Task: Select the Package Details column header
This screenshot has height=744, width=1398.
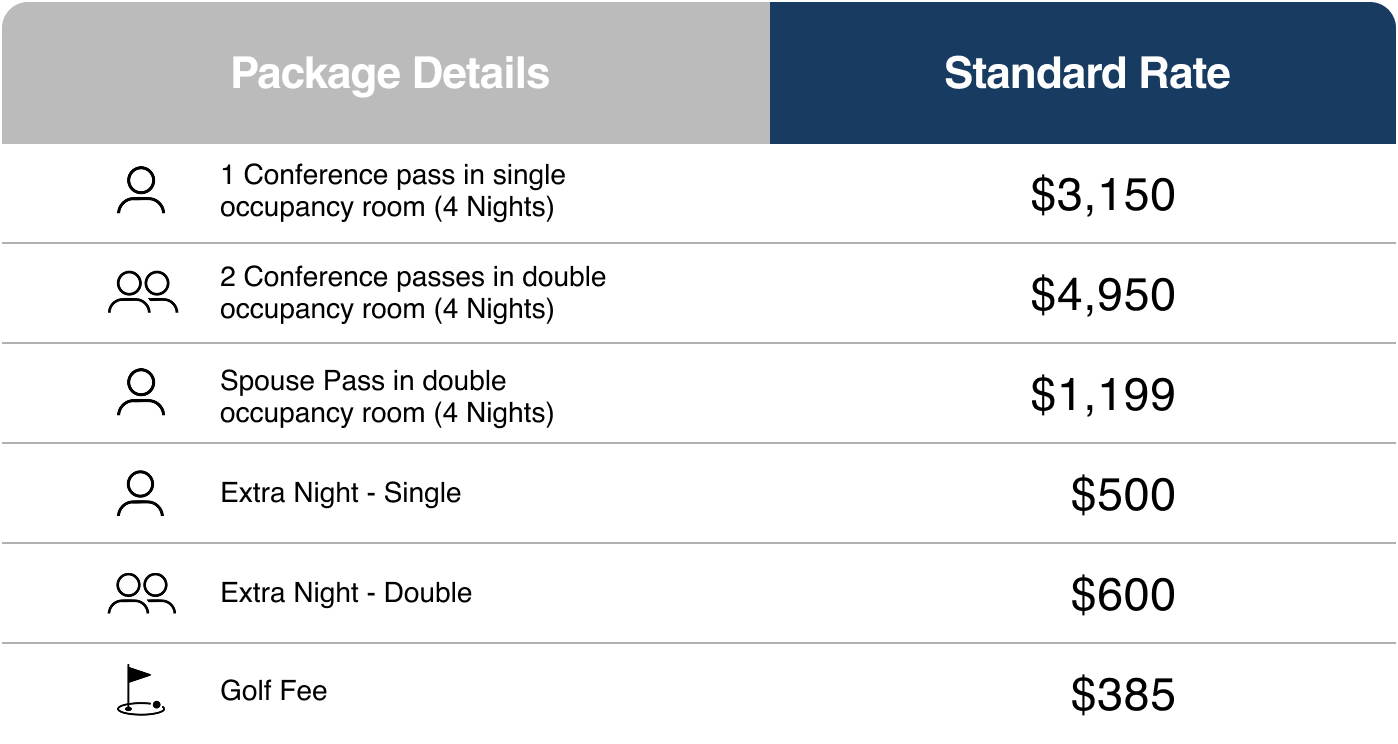Action: pos(390,74)
